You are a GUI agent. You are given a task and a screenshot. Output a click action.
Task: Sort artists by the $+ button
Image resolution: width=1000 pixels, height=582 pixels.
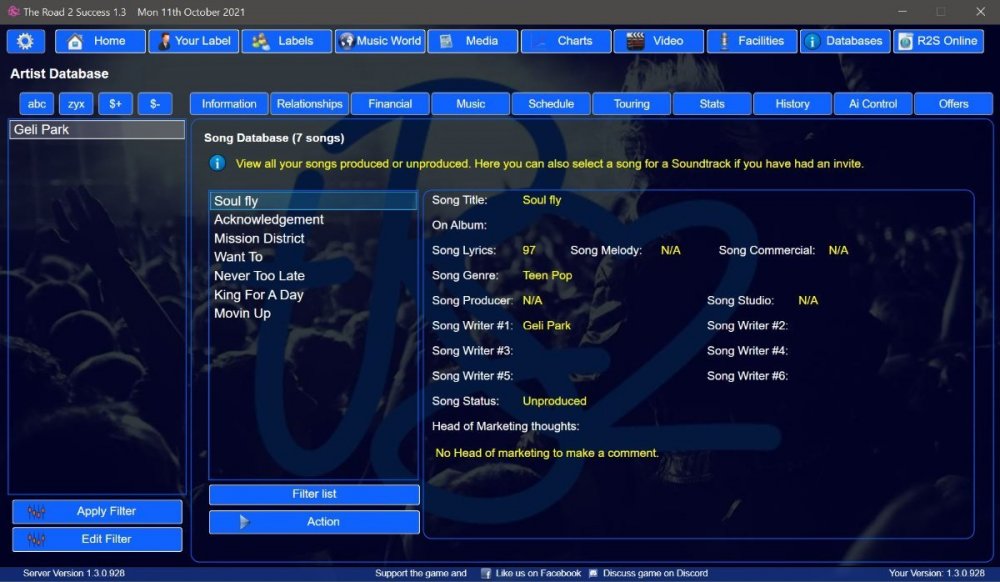pyautogui.click(x=115, y=104)
